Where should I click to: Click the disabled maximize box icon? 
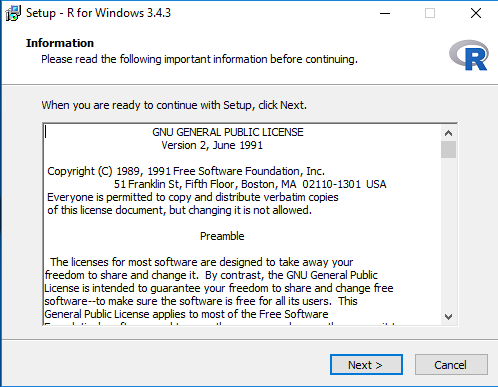pyautogui.click(x=430, y=13)
